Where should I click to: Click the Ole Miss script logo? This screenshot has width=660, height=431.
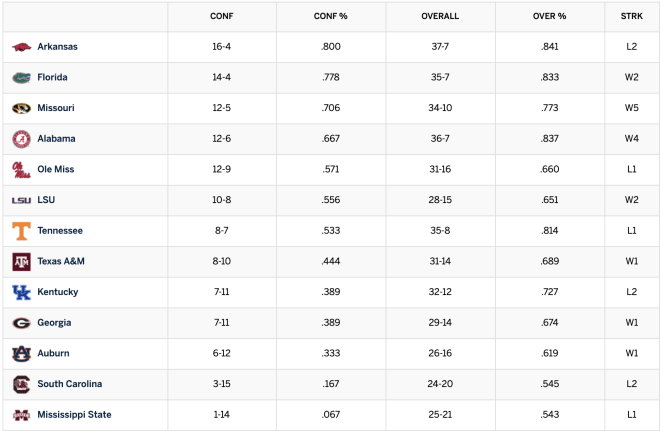tap(21, 170)
